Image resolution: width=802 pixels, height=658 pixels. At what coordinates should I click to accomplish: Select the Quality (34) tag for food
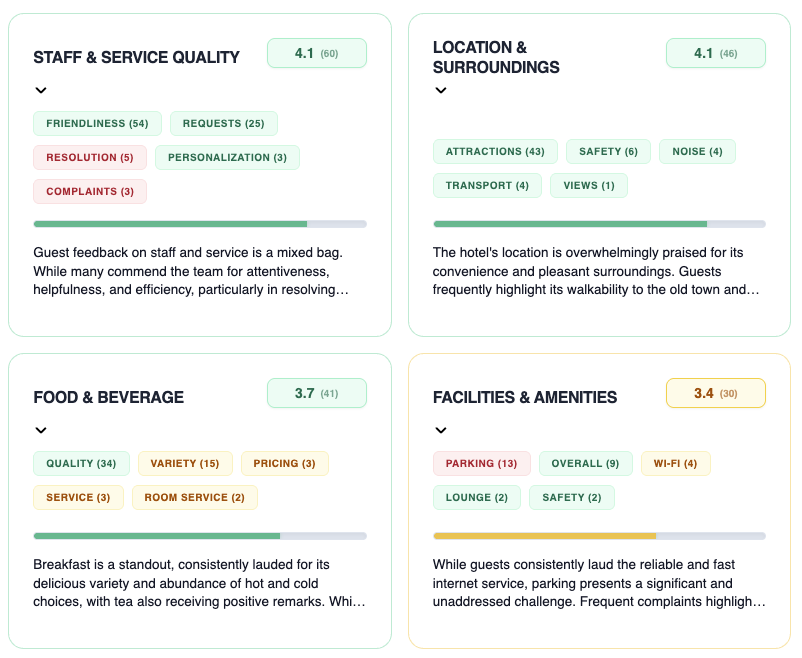coord(81,463)
